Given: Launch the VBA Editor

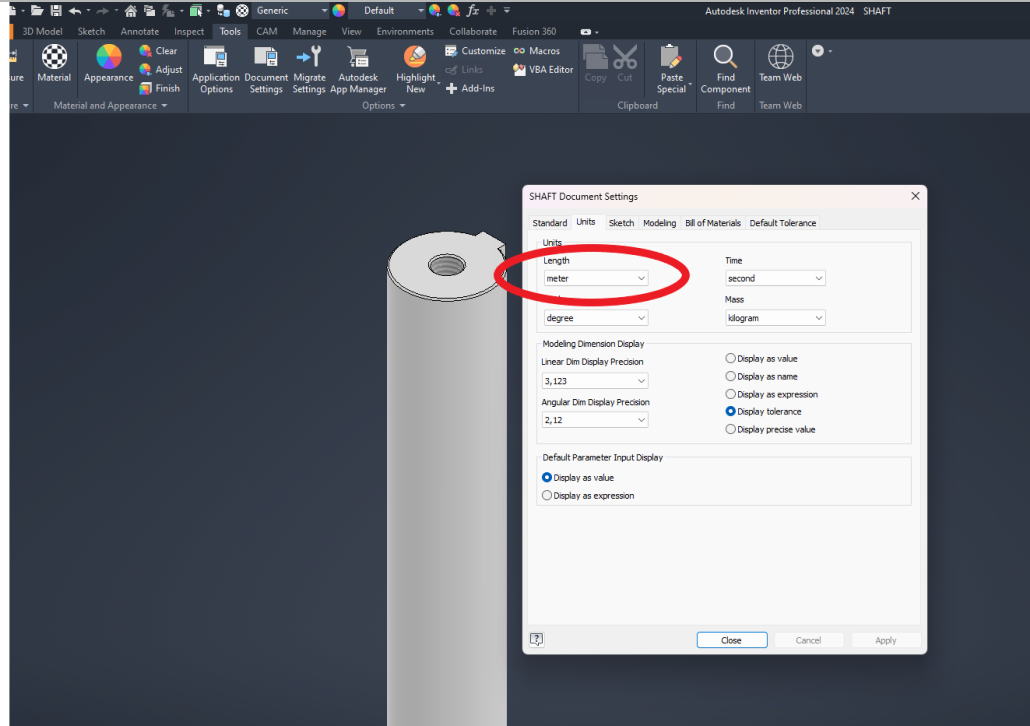Looking at the screenshot, I should click(x=543, y=69).
